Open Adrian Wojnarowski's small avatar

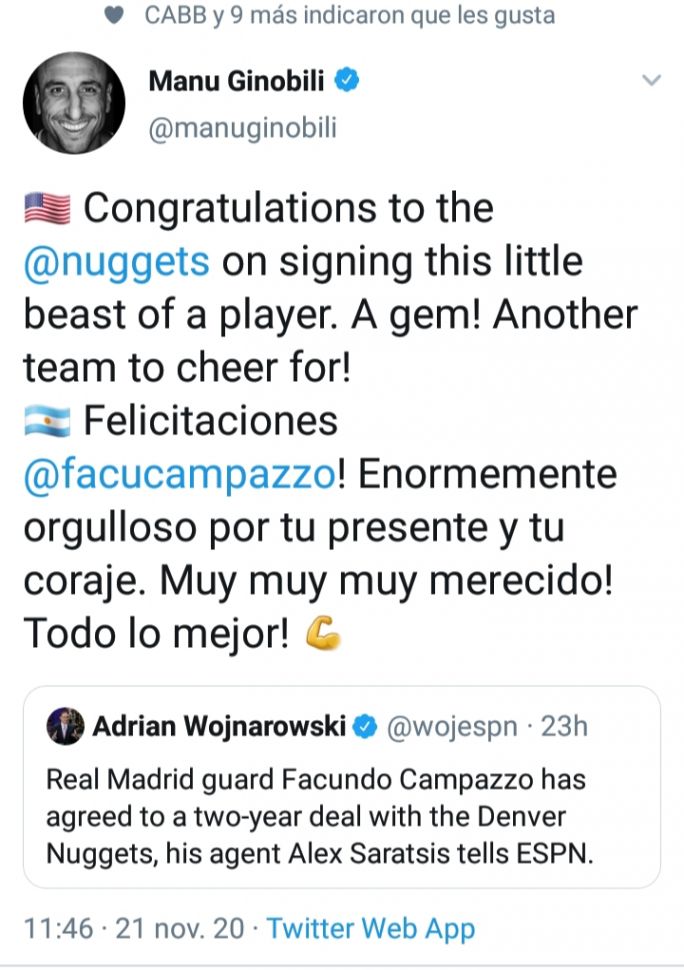click(65, 726)
